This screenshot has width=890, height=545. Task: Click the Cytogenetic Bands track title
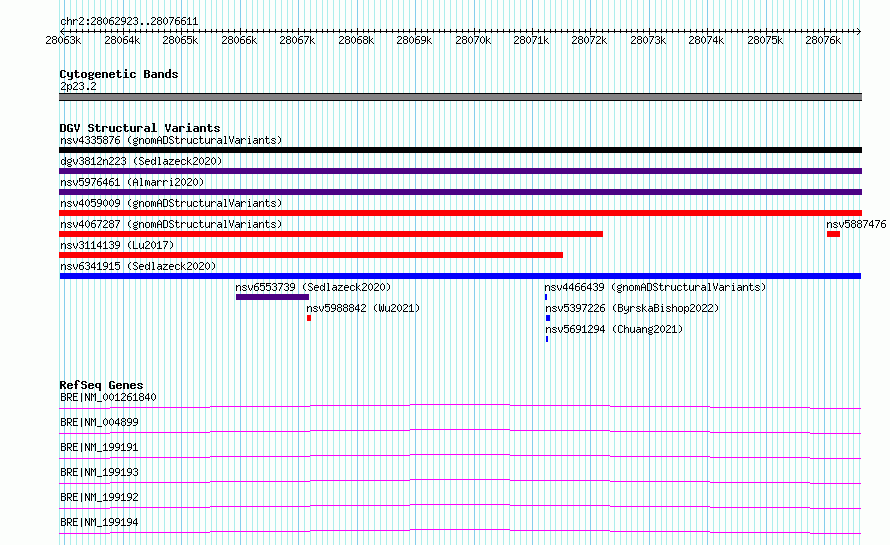119,74
